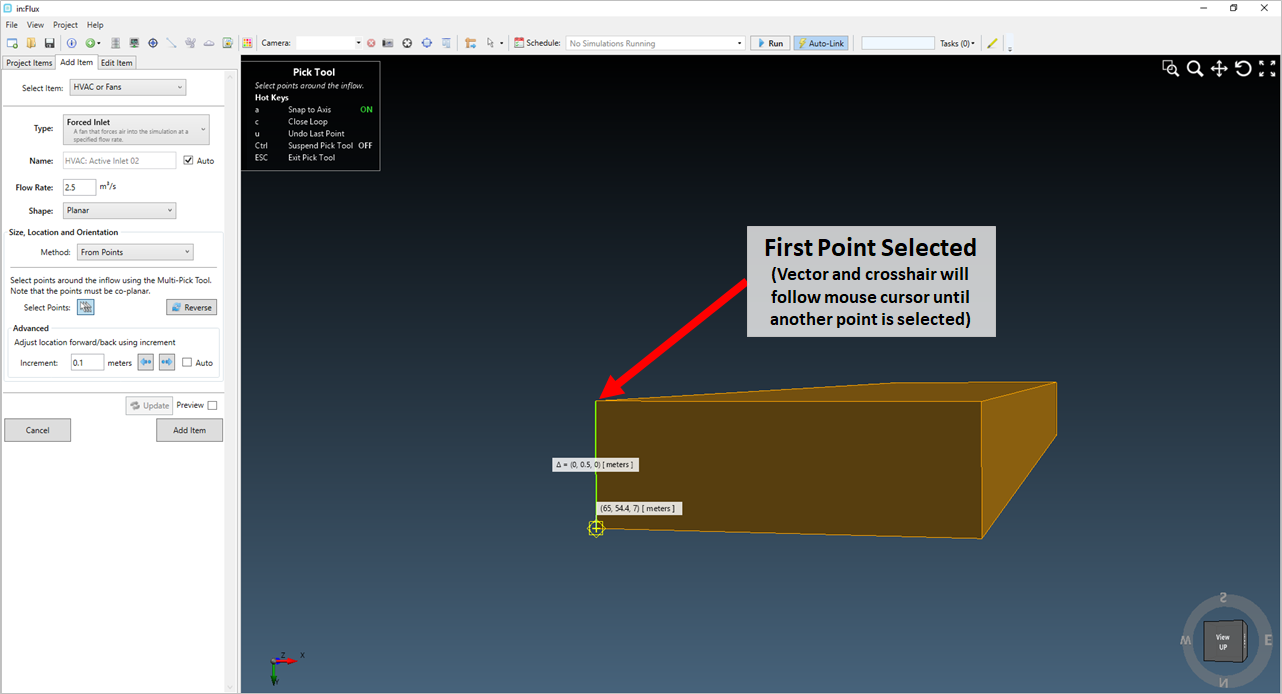Click the Flow Rate input field

click(x=79, y=187)
